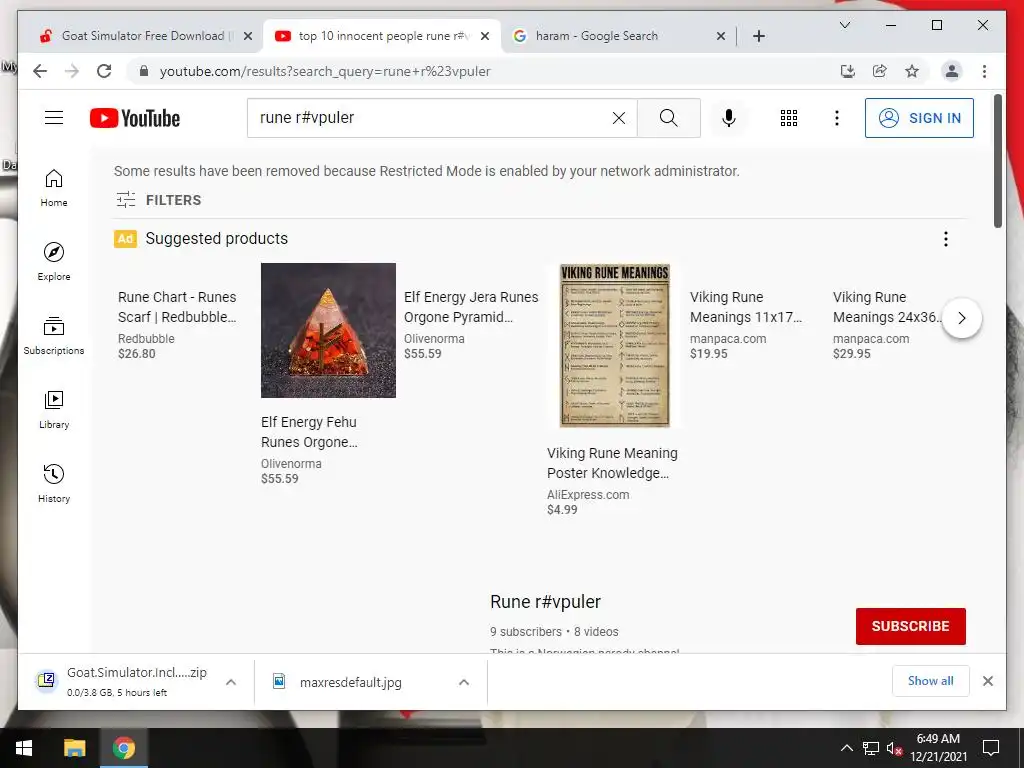Image resolution: width=1024 pixels, height=768 pixels.
Task: Click the Install app icon in address bar
Action: pos(848,71)
